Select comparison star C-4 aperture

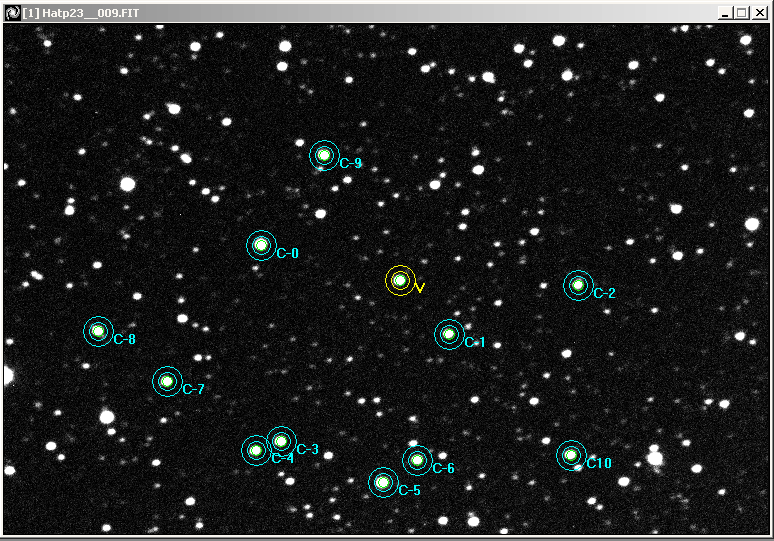[256, 450]
